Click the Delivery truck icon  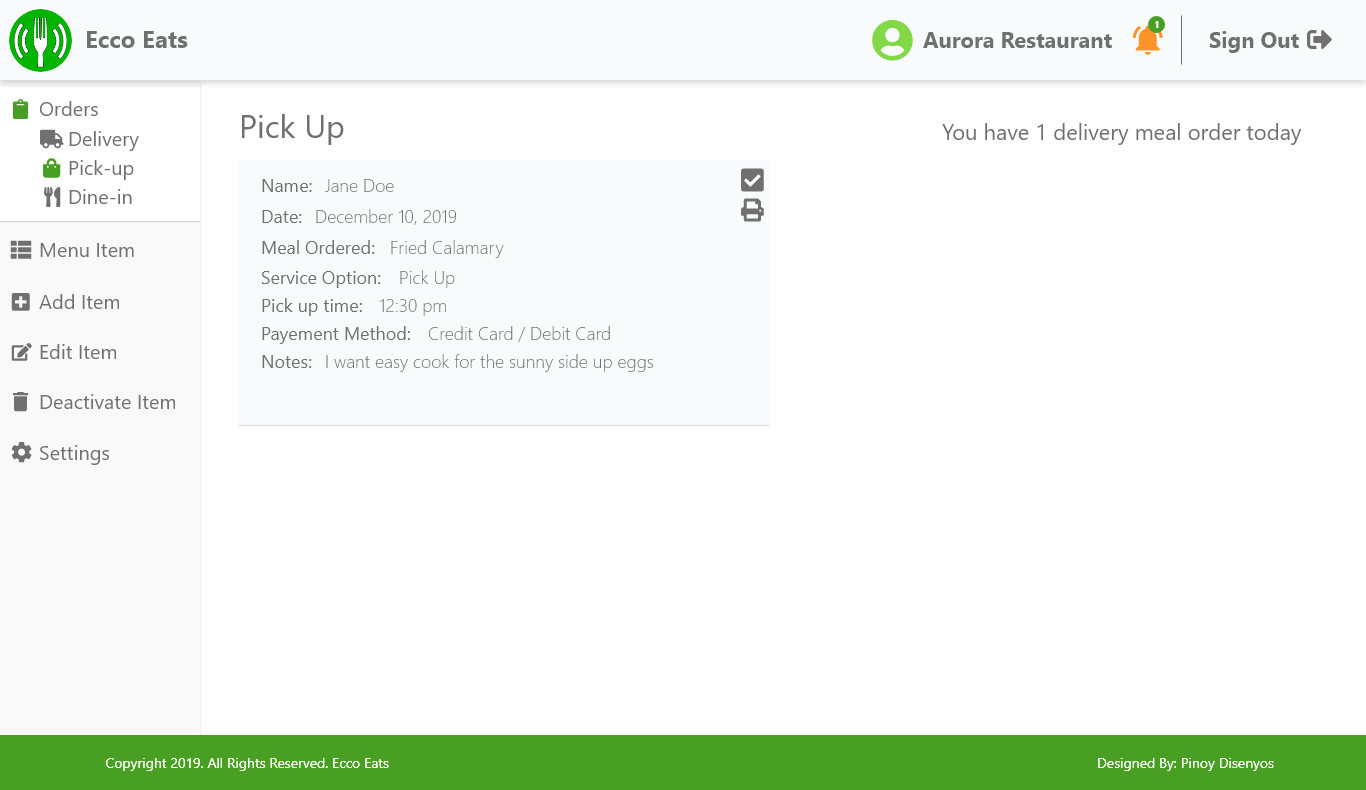(51, 139)
